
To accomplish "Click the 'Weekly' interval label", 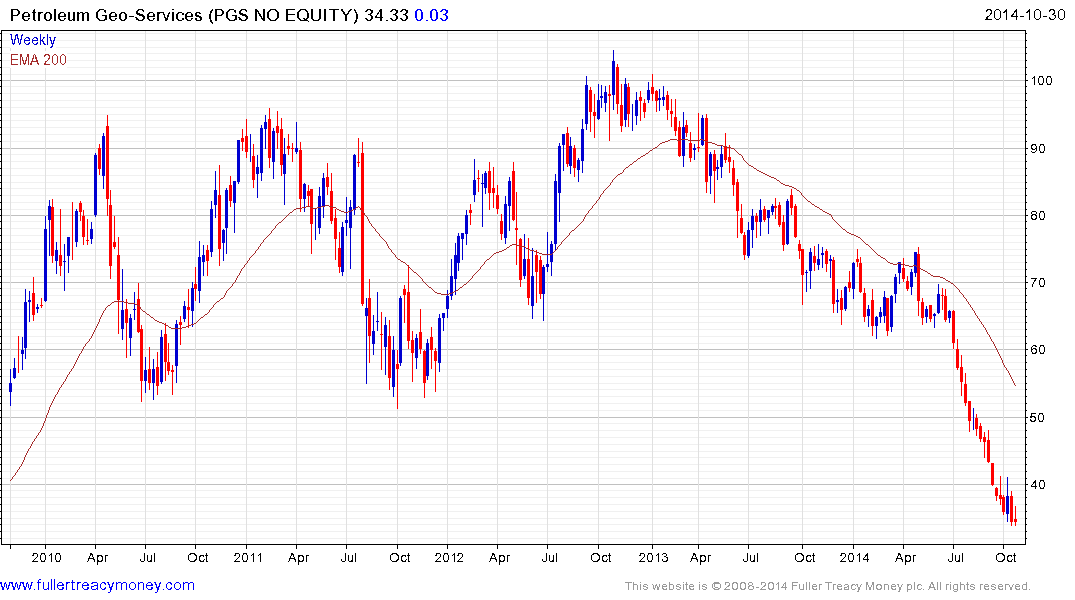I will (32, 40).
